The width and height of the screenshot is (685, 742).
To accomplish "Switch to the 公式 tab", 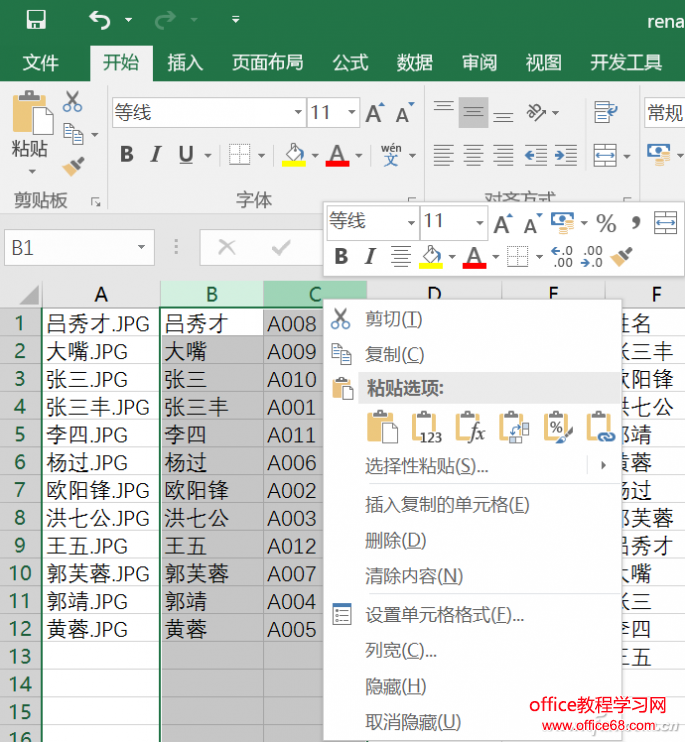I will coord(350,62).
